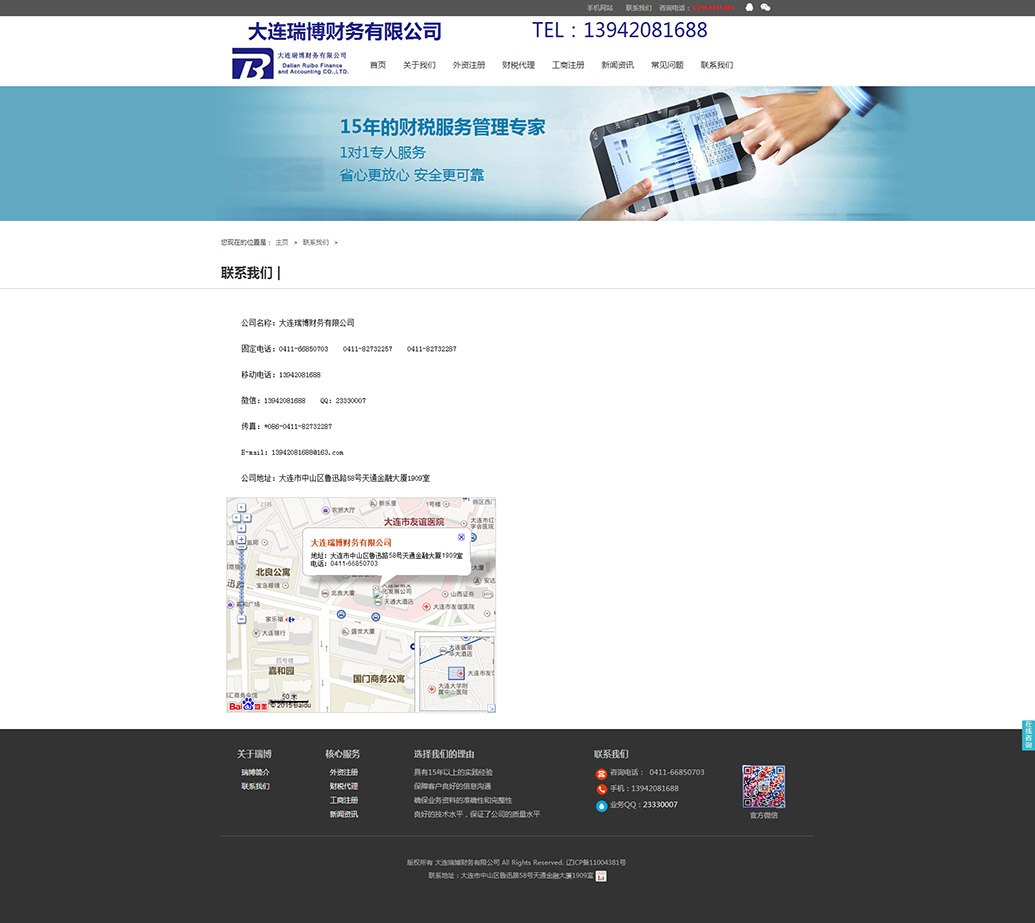
Task: Close the map info popup
Action: click(x=461, y=537)
